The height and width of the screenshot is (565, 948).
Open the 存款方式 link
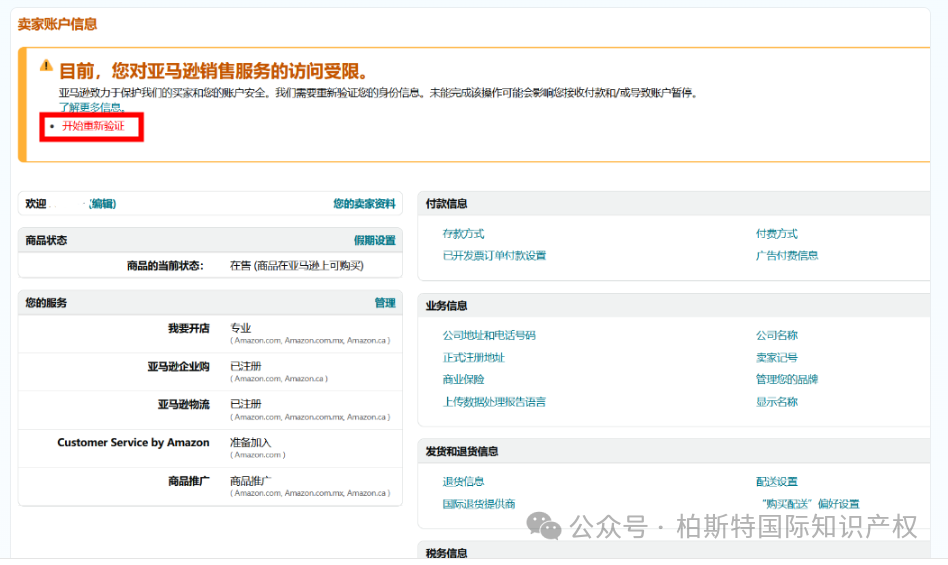[463, 234]
